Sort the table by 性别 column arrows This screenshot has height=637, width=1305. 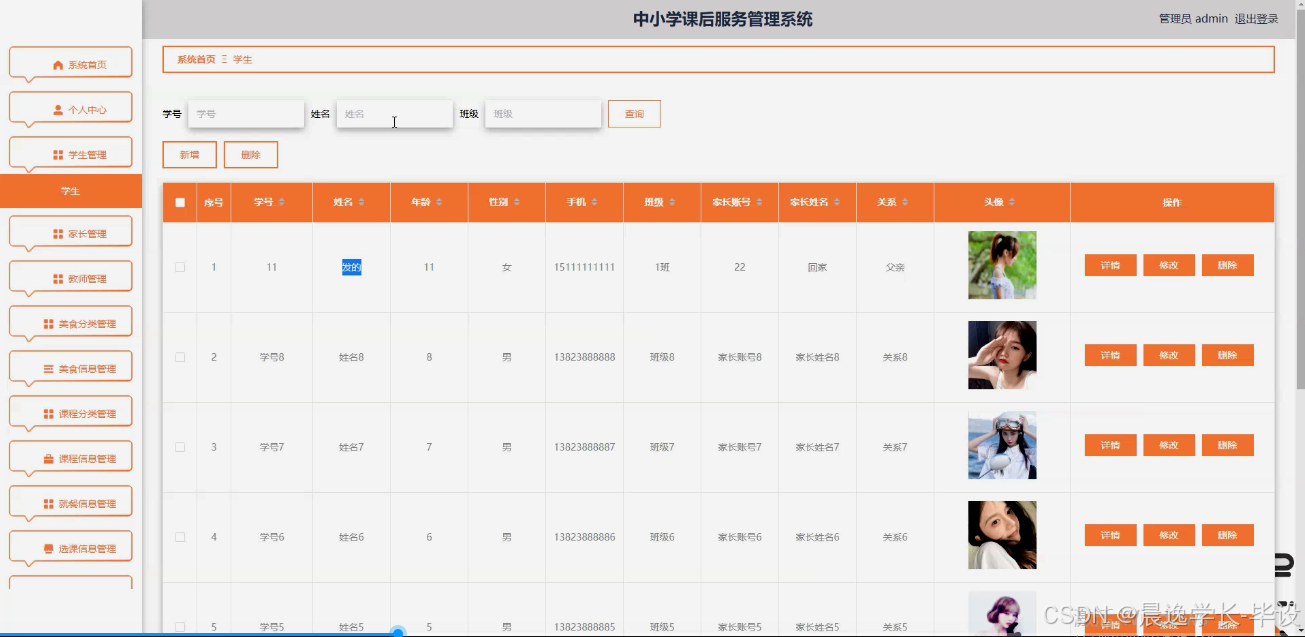(517, 202)
